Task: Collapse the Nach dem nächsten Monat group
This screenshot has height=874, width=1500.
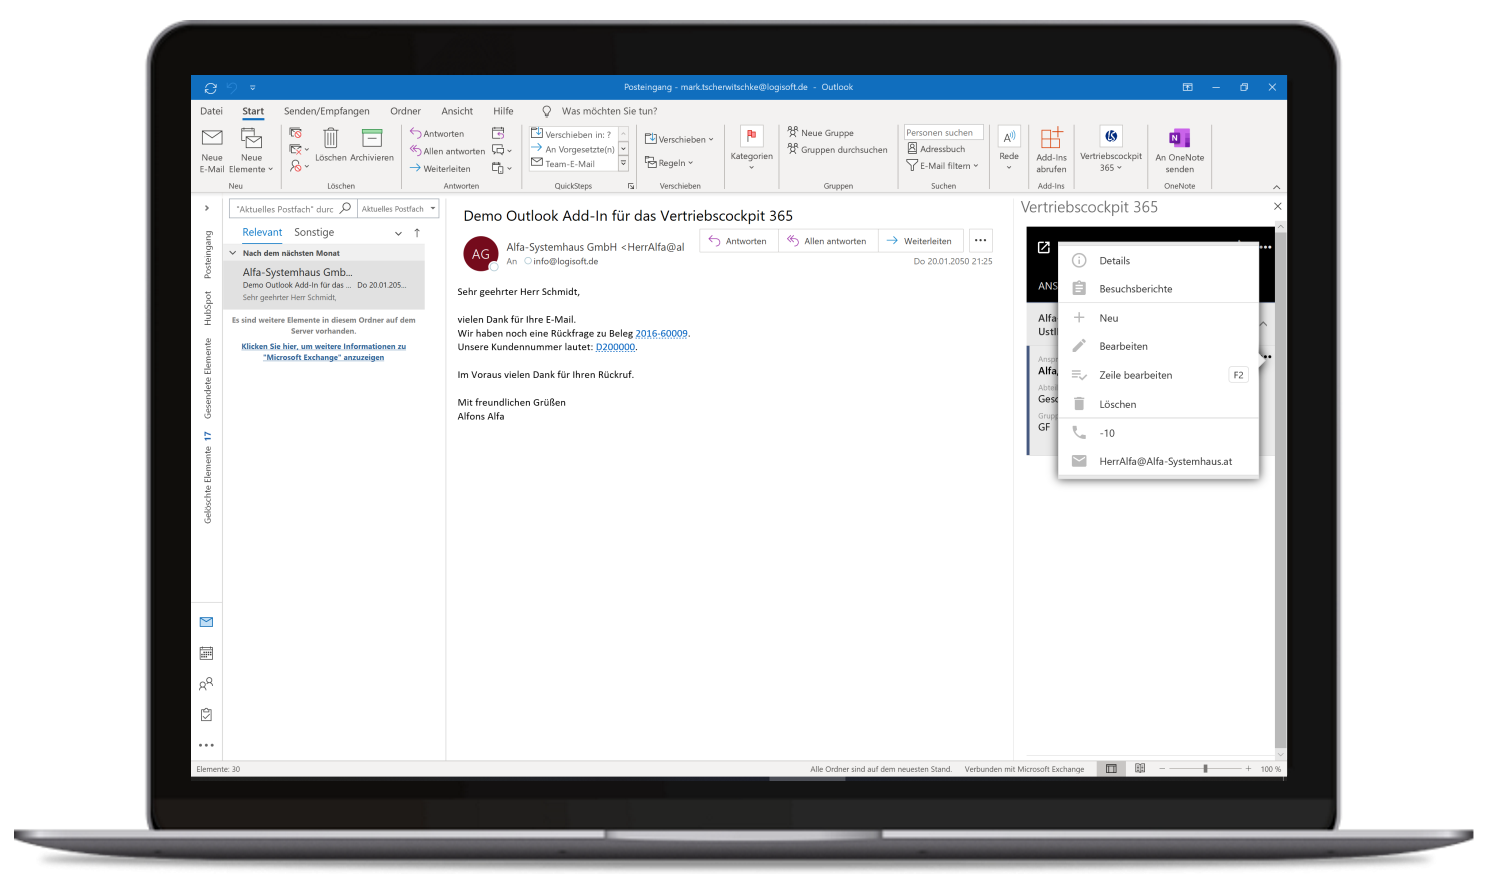Action: [233, 253]
